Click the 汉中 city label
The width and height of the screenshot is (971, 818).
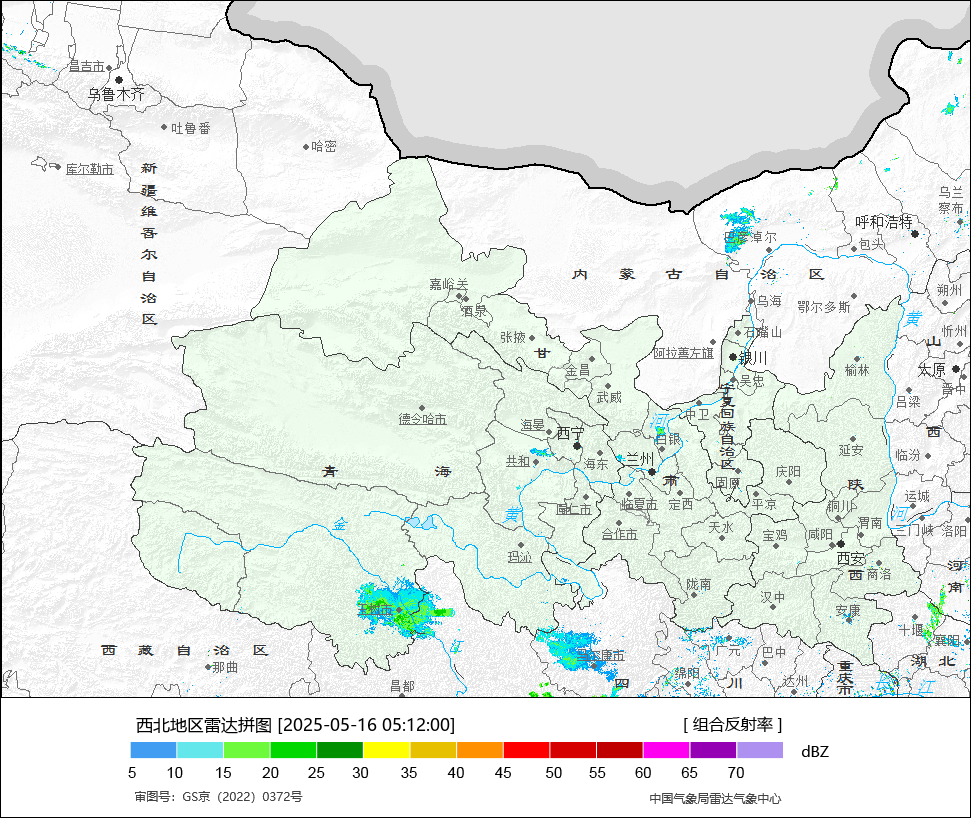tap(773, 597)
